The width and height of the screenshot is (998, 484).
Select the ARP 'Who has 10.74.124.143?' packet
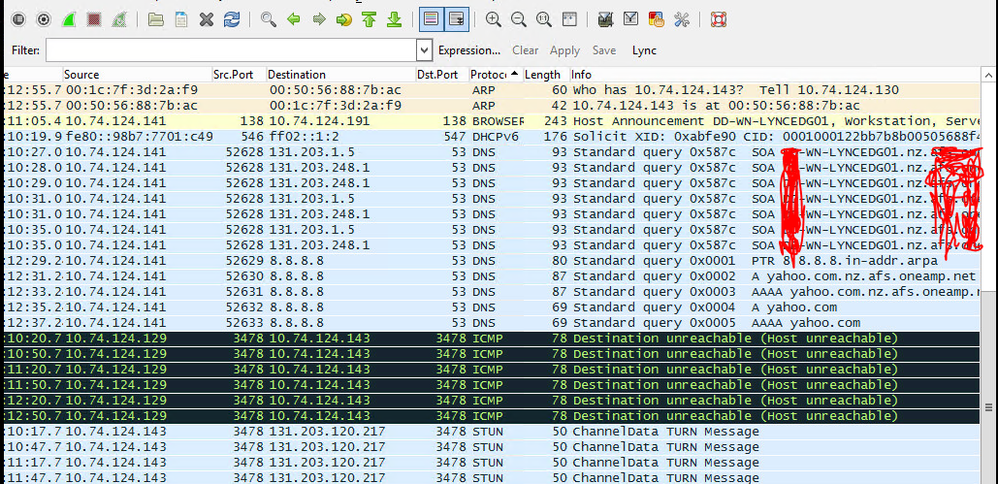click(x=491, y=90)
